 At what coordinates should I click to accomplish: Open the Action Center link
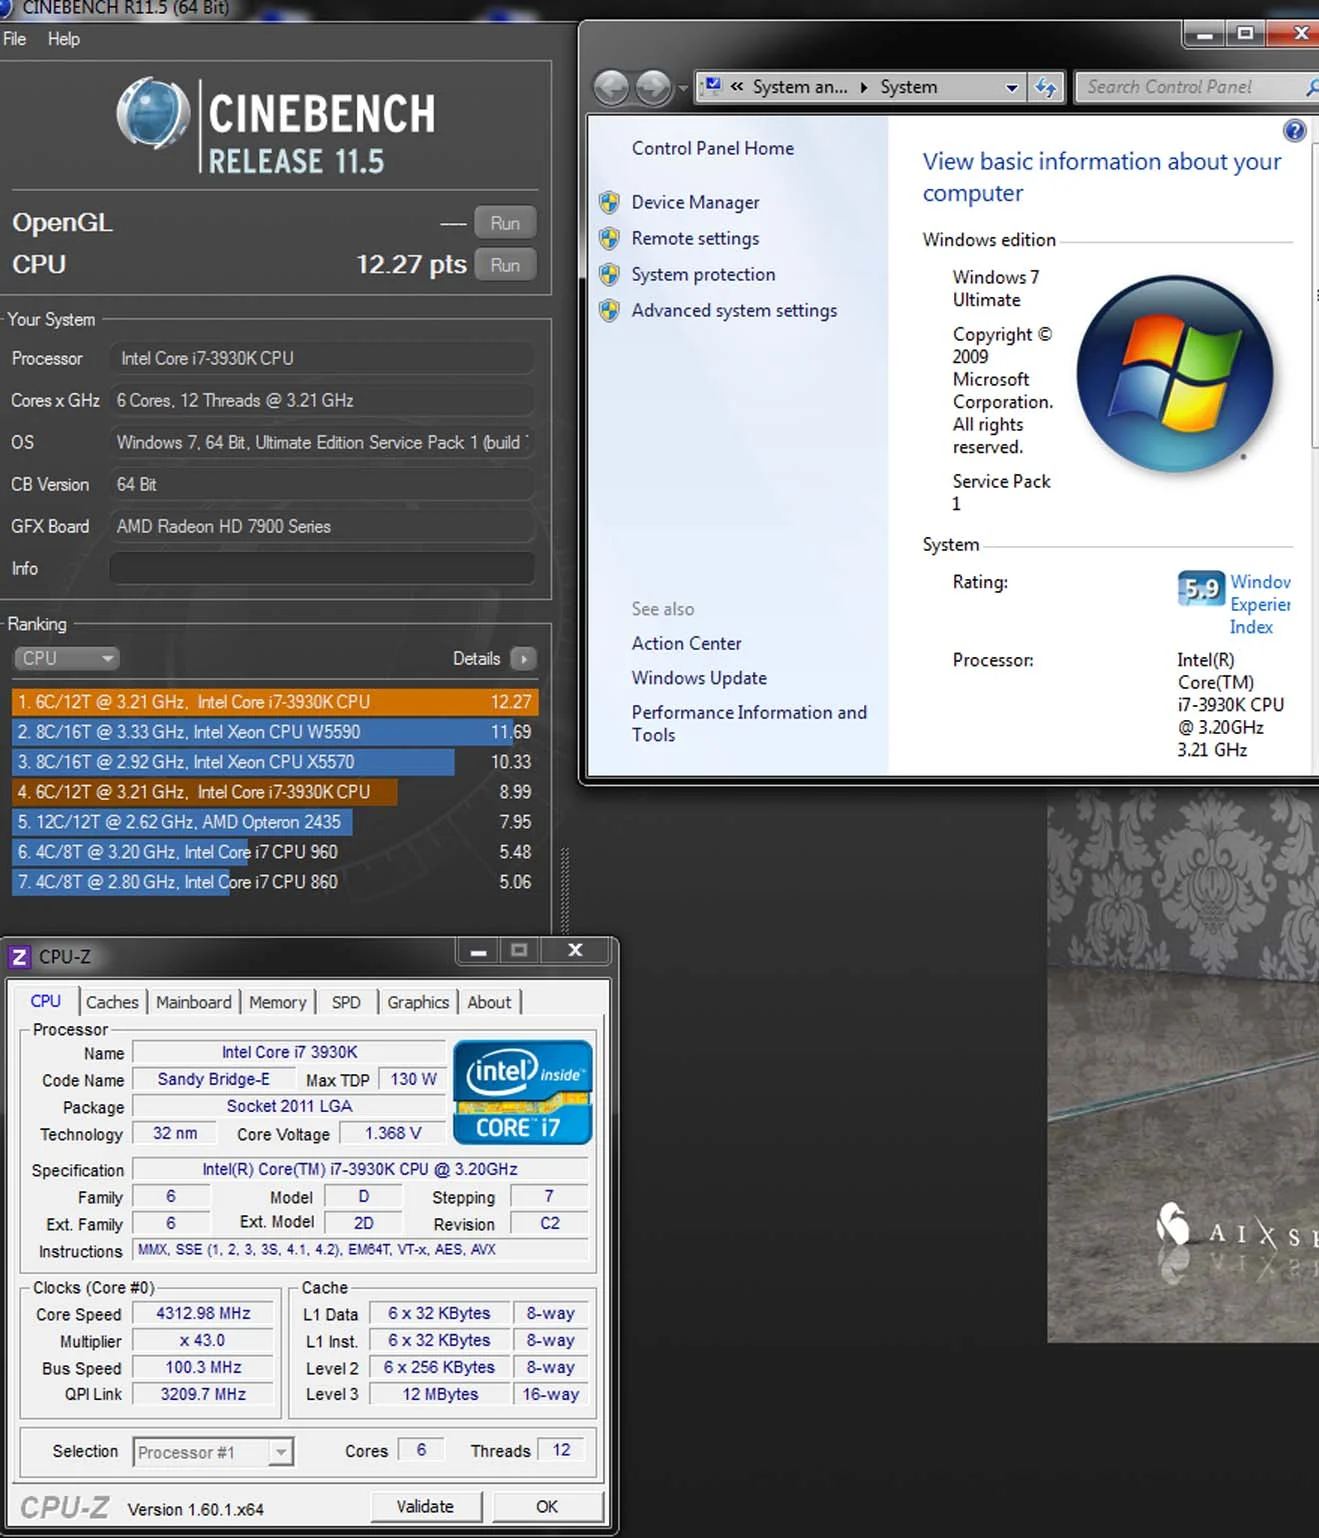click(x=686, y=643)
